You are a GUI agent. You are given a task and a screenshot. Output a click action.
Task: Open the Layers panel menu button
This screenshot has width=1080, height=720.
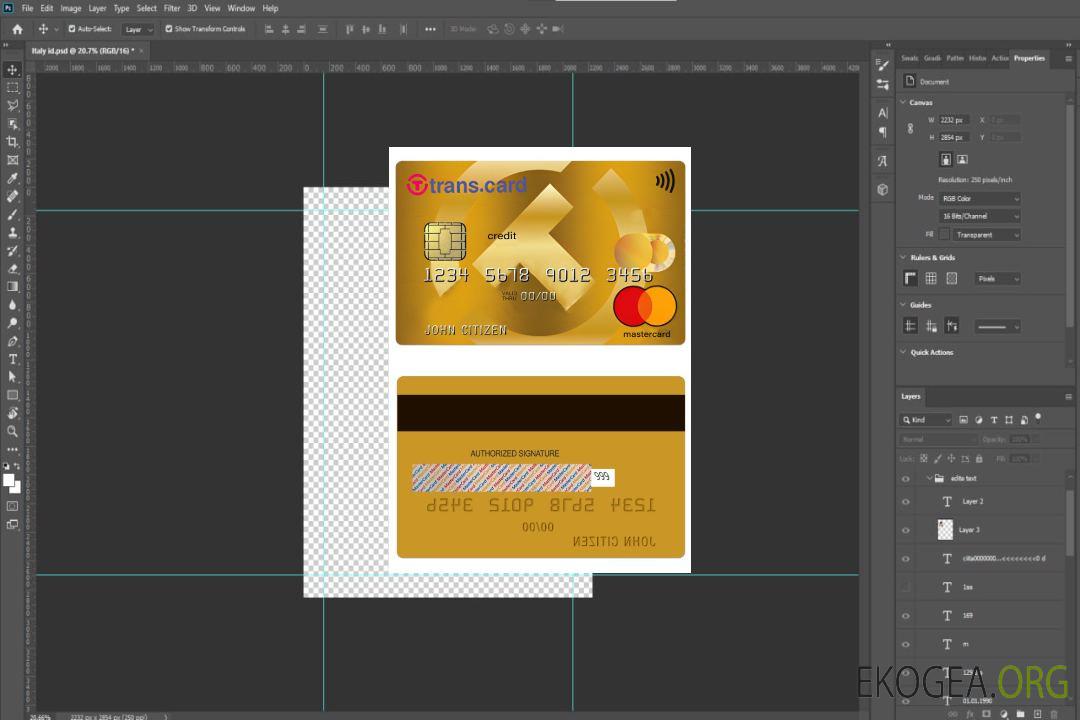tap(1068, 397)
